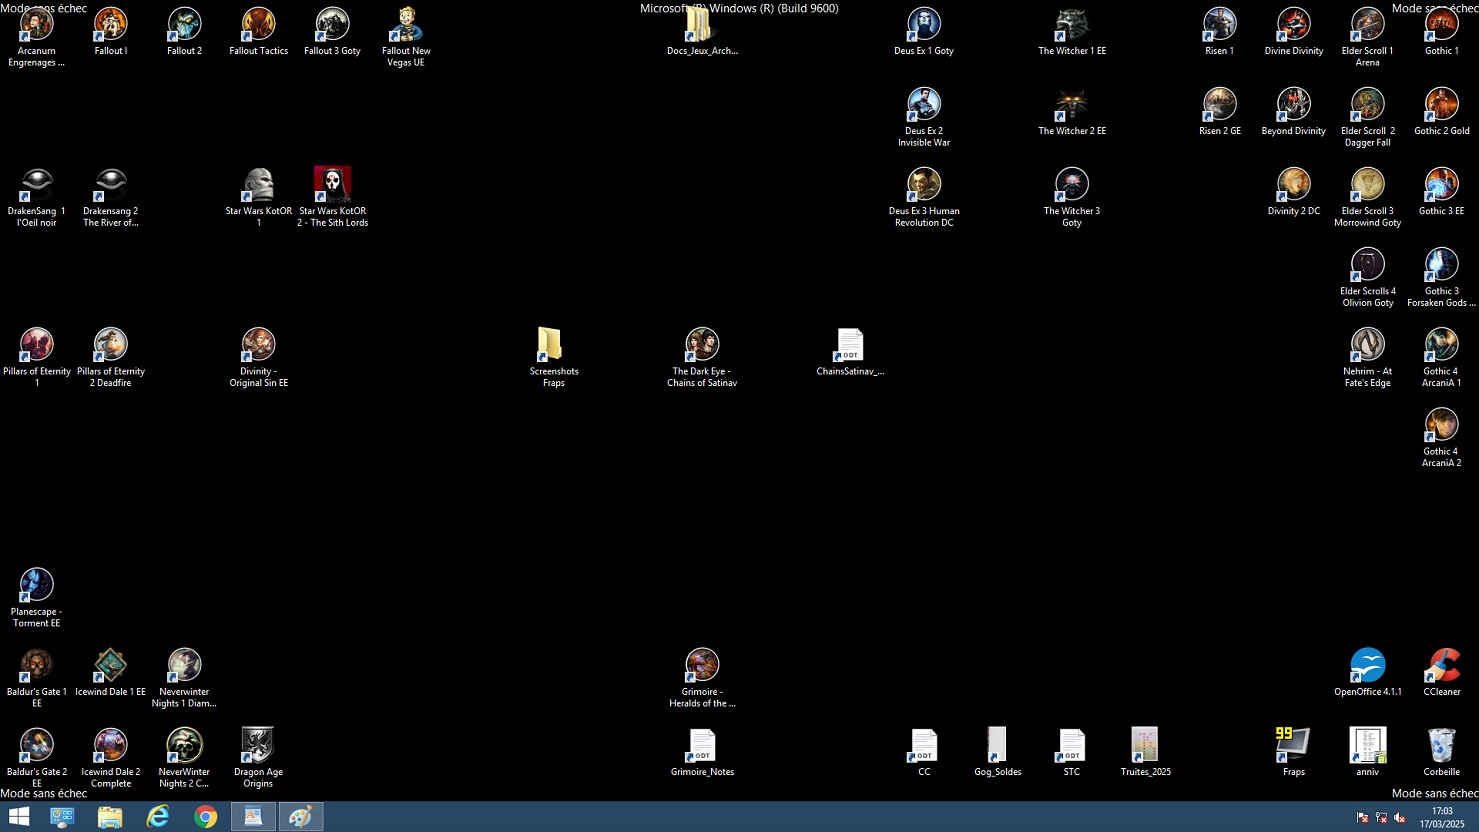The width and height of the screenshot is (1479, 832).
Task: Click Gothic 4 ArcaniA 2 shortcut
Action: pyautogui.click(x=1442, y=424)
